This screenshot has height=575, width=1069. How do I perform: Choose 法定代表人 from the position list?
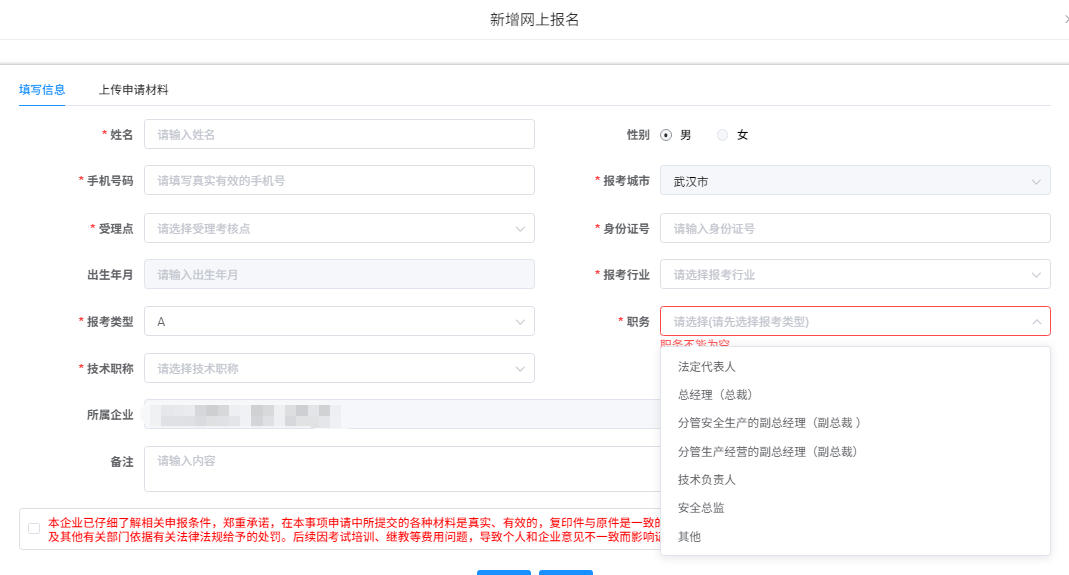click(707, 367)
